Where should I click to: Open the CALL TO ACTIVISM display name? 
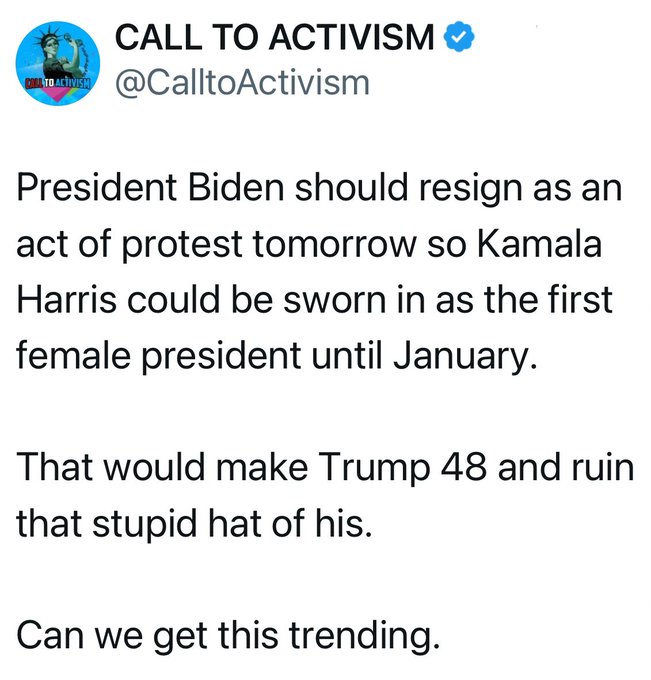pos(276,37)
